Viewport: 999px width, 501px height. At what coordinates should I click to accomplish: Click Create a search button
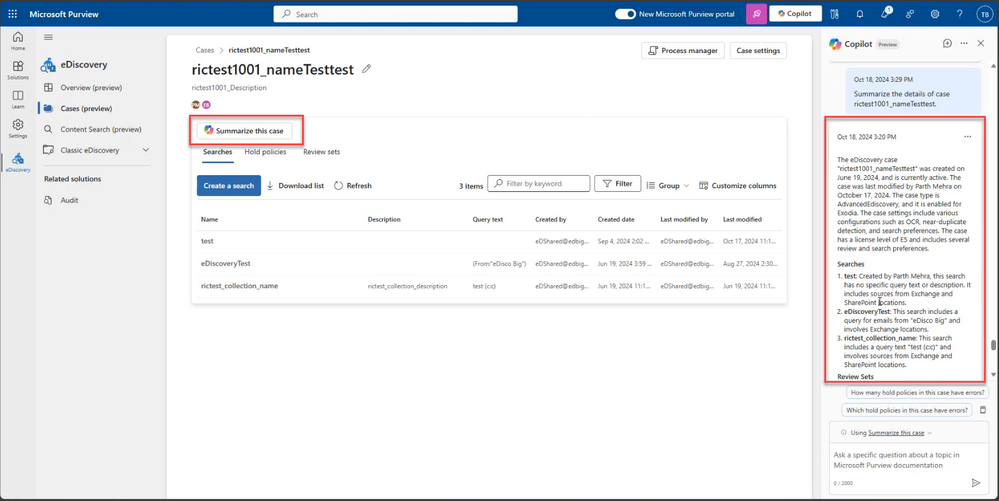(x=229, y=185)
